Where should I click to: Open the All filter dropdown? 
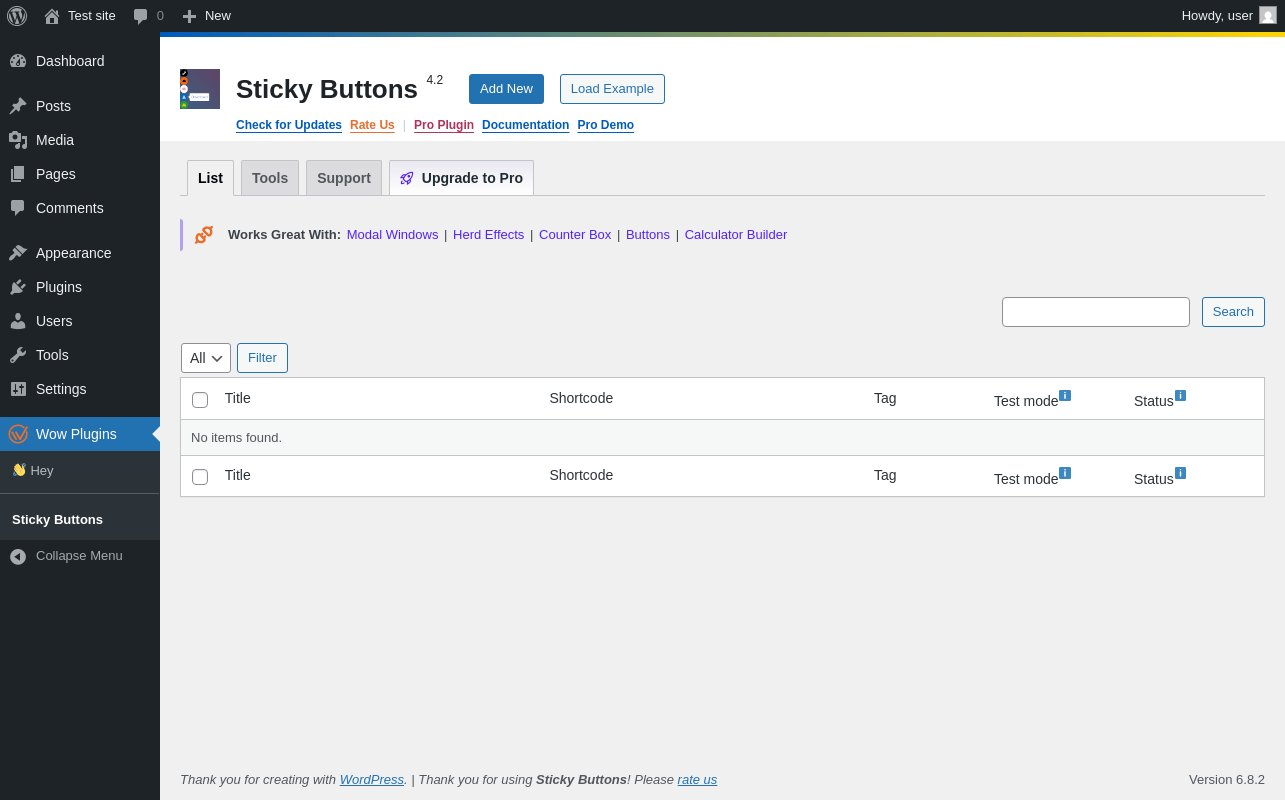(206, 358)
